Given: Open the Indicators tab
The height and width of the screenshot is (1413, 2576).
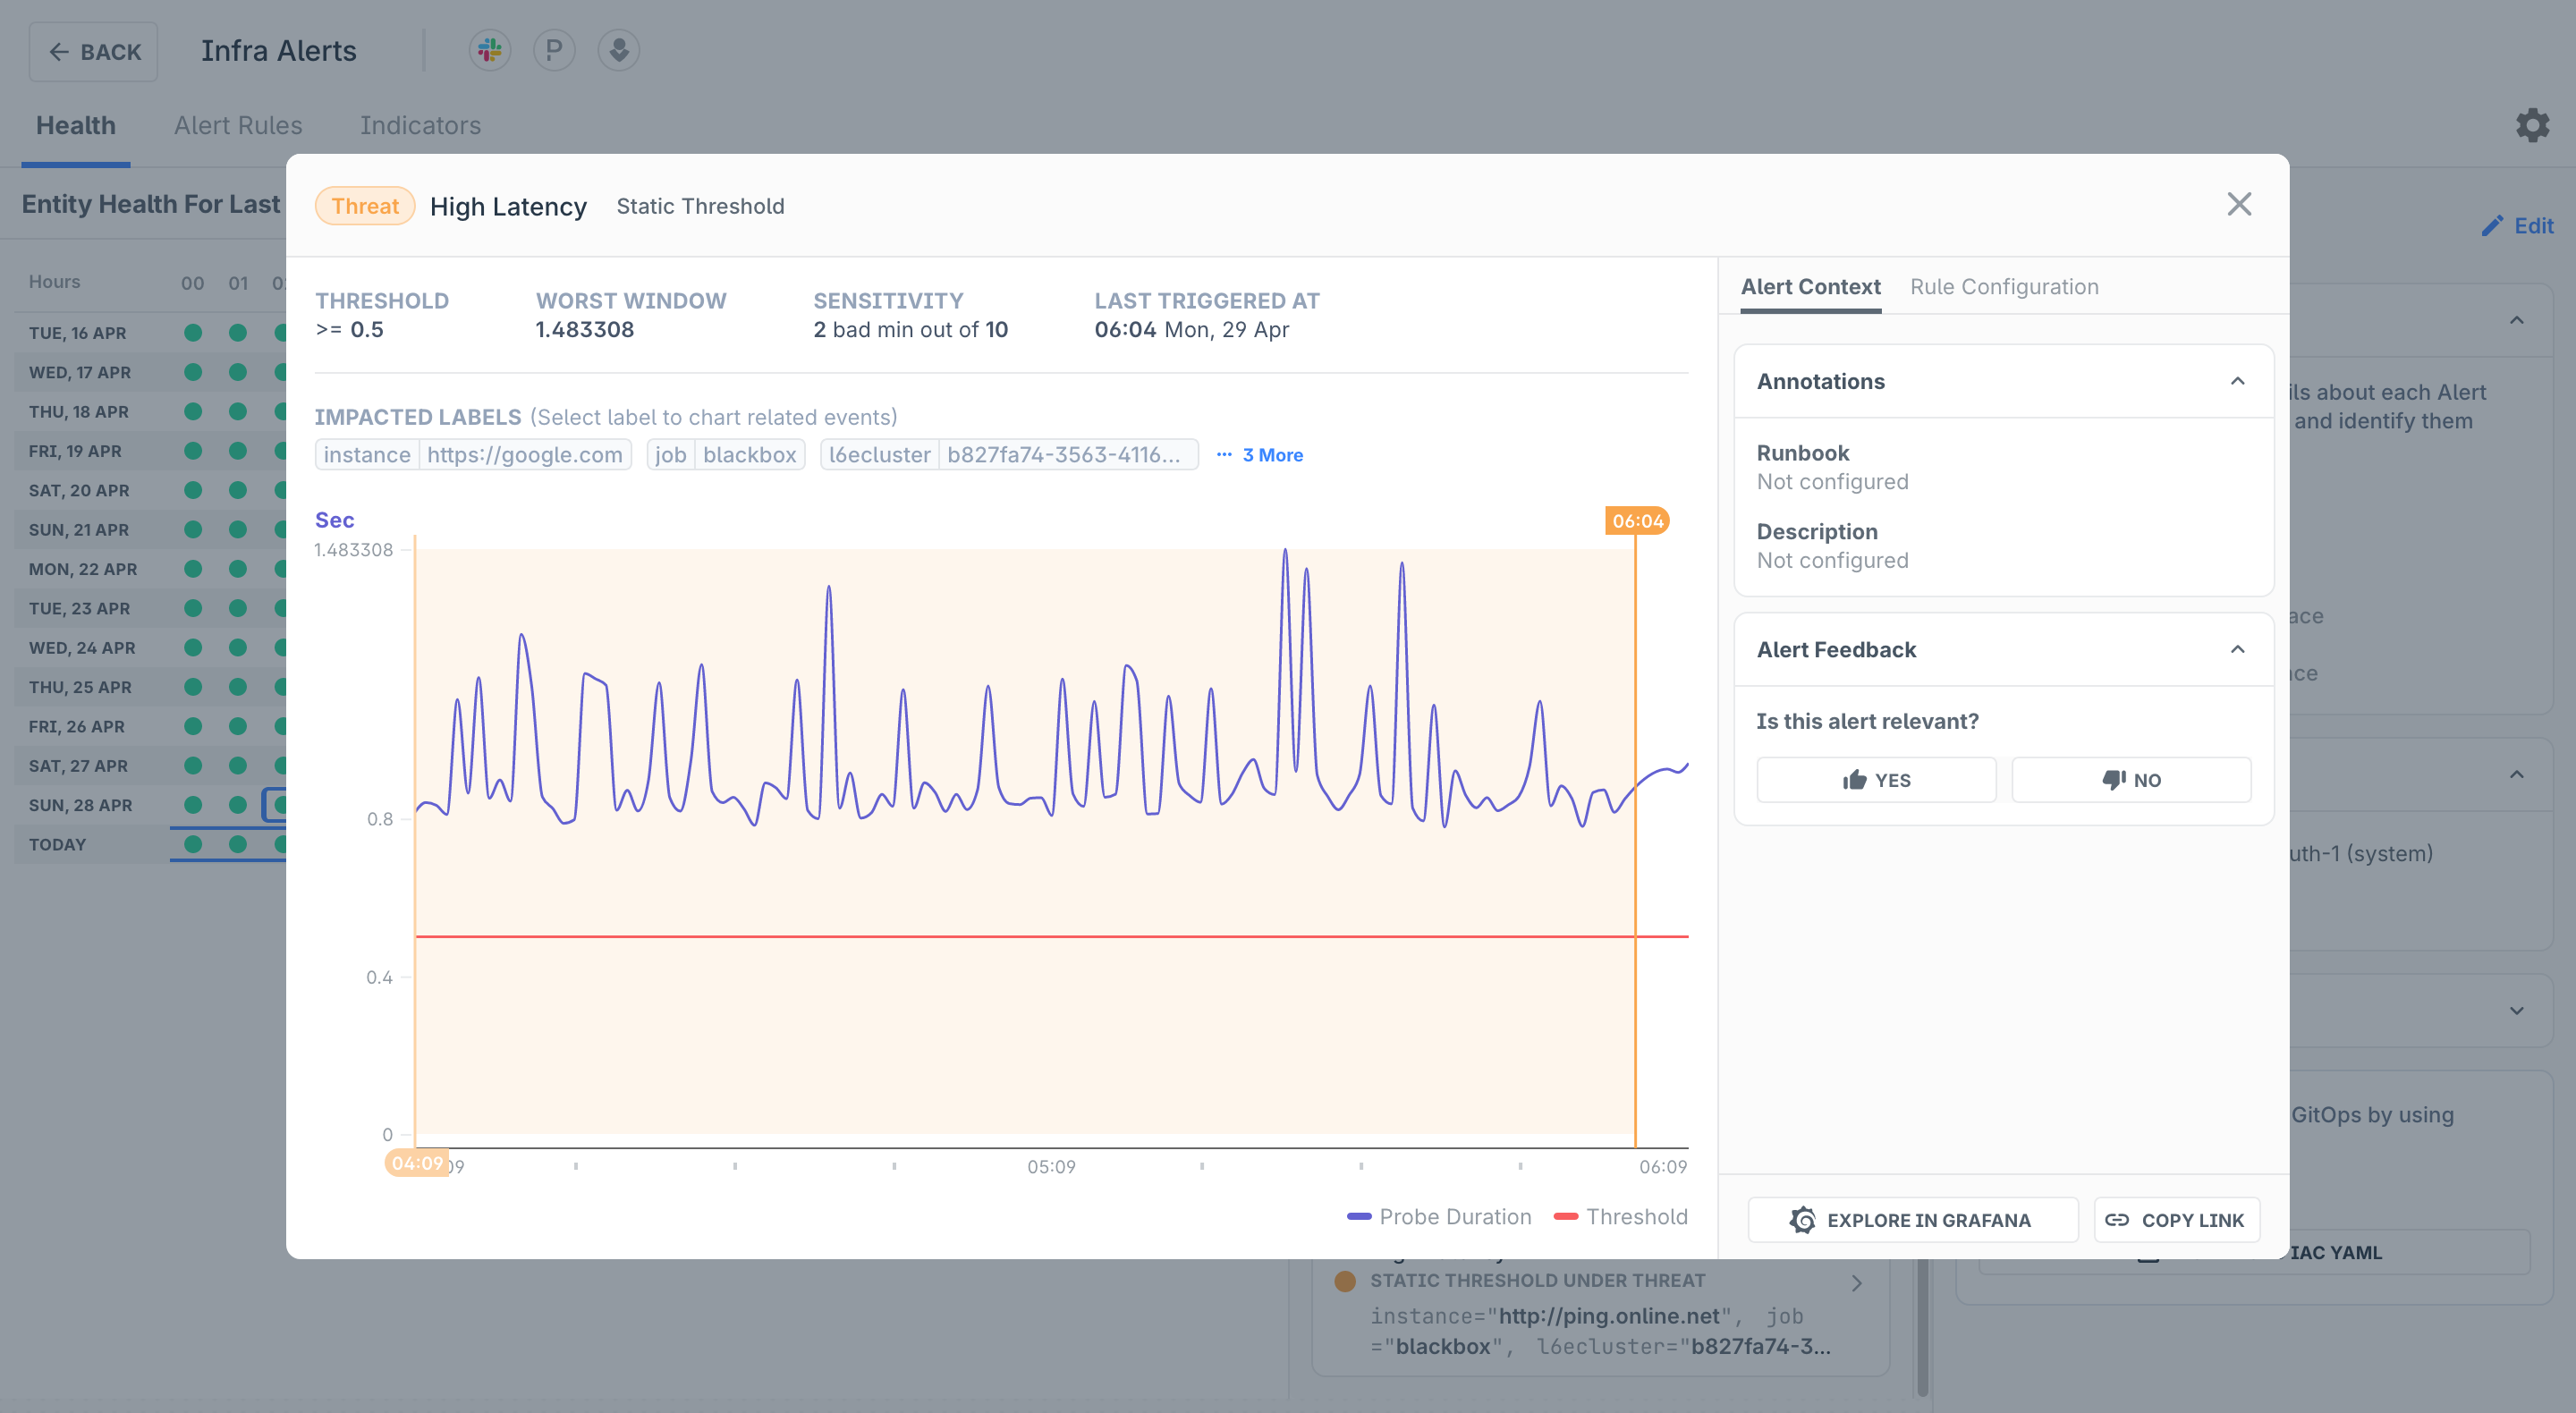Looking at the screenshot, I should pyautogui.click(x=420, y=125).
